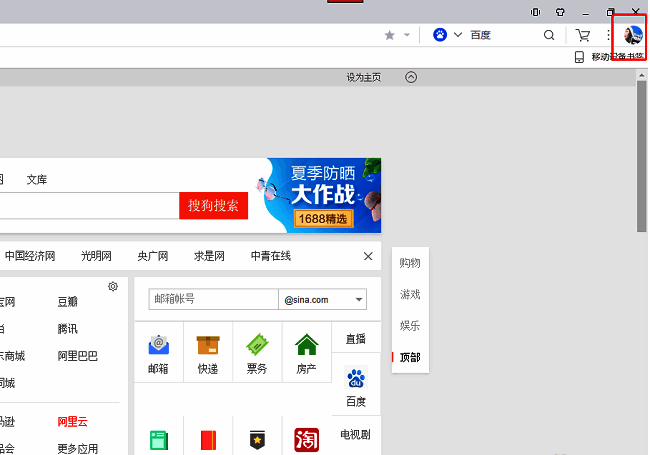Click the 房产 house icon
This screenshot has width=650, height=455.
(x=306, y=345)
